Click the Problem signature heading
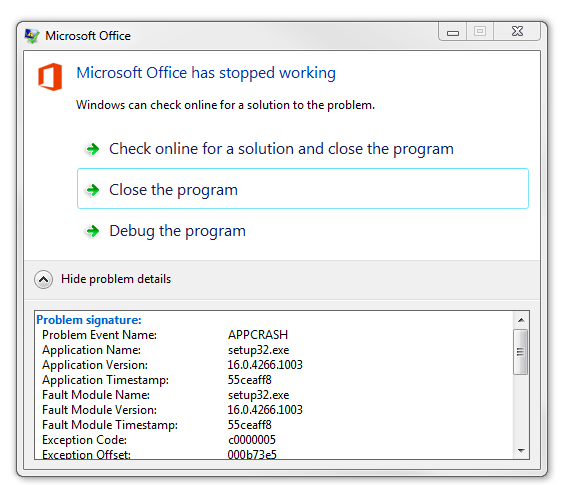 coord(89,320)
